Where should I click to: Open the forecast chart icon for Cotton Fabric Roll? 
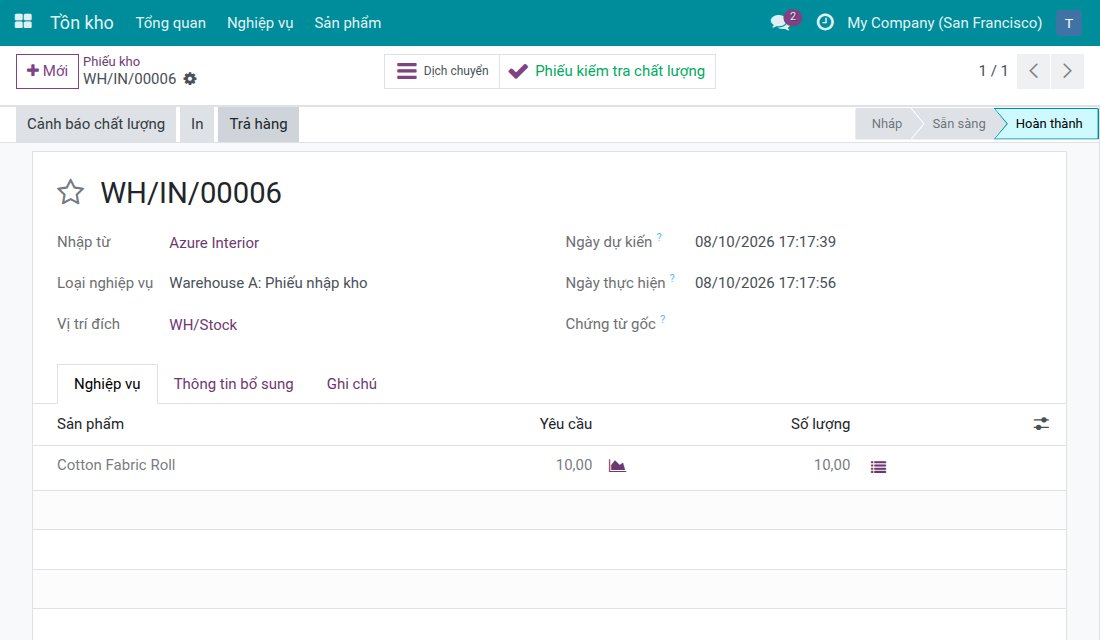click(x=617, y=466)
